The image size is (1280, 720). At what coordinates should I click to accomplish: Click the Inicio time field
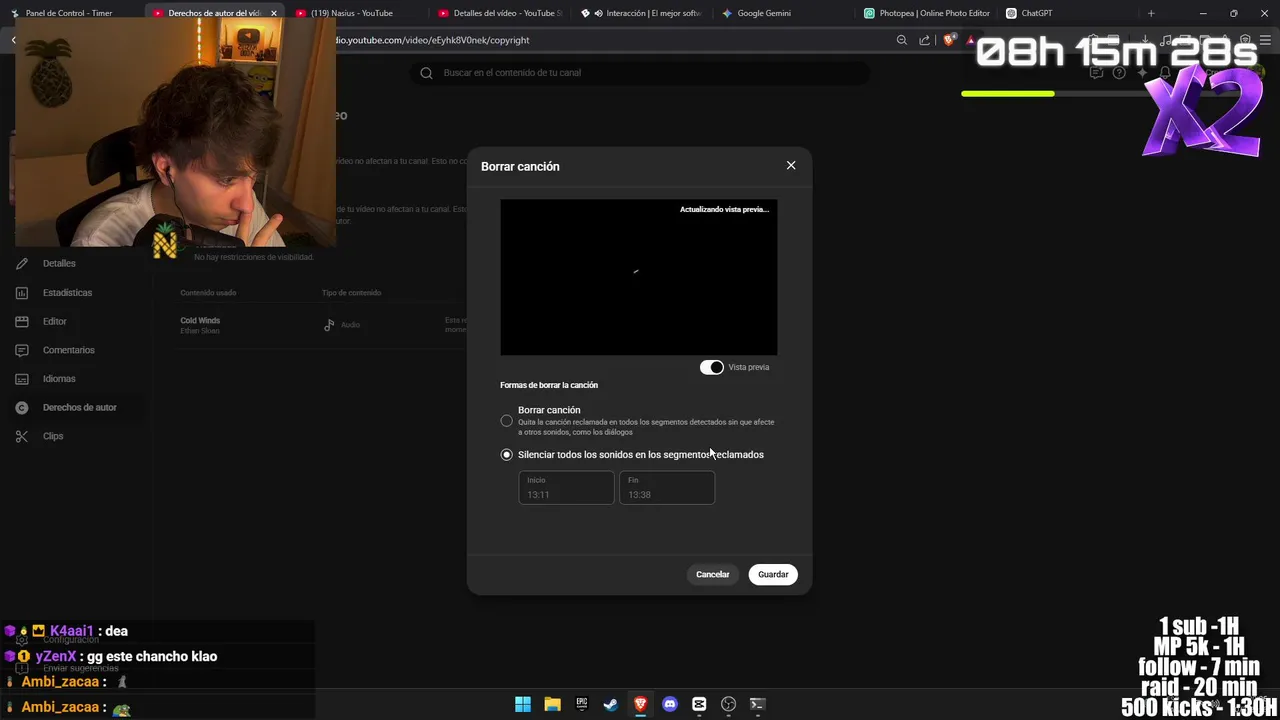coord(566,488)
